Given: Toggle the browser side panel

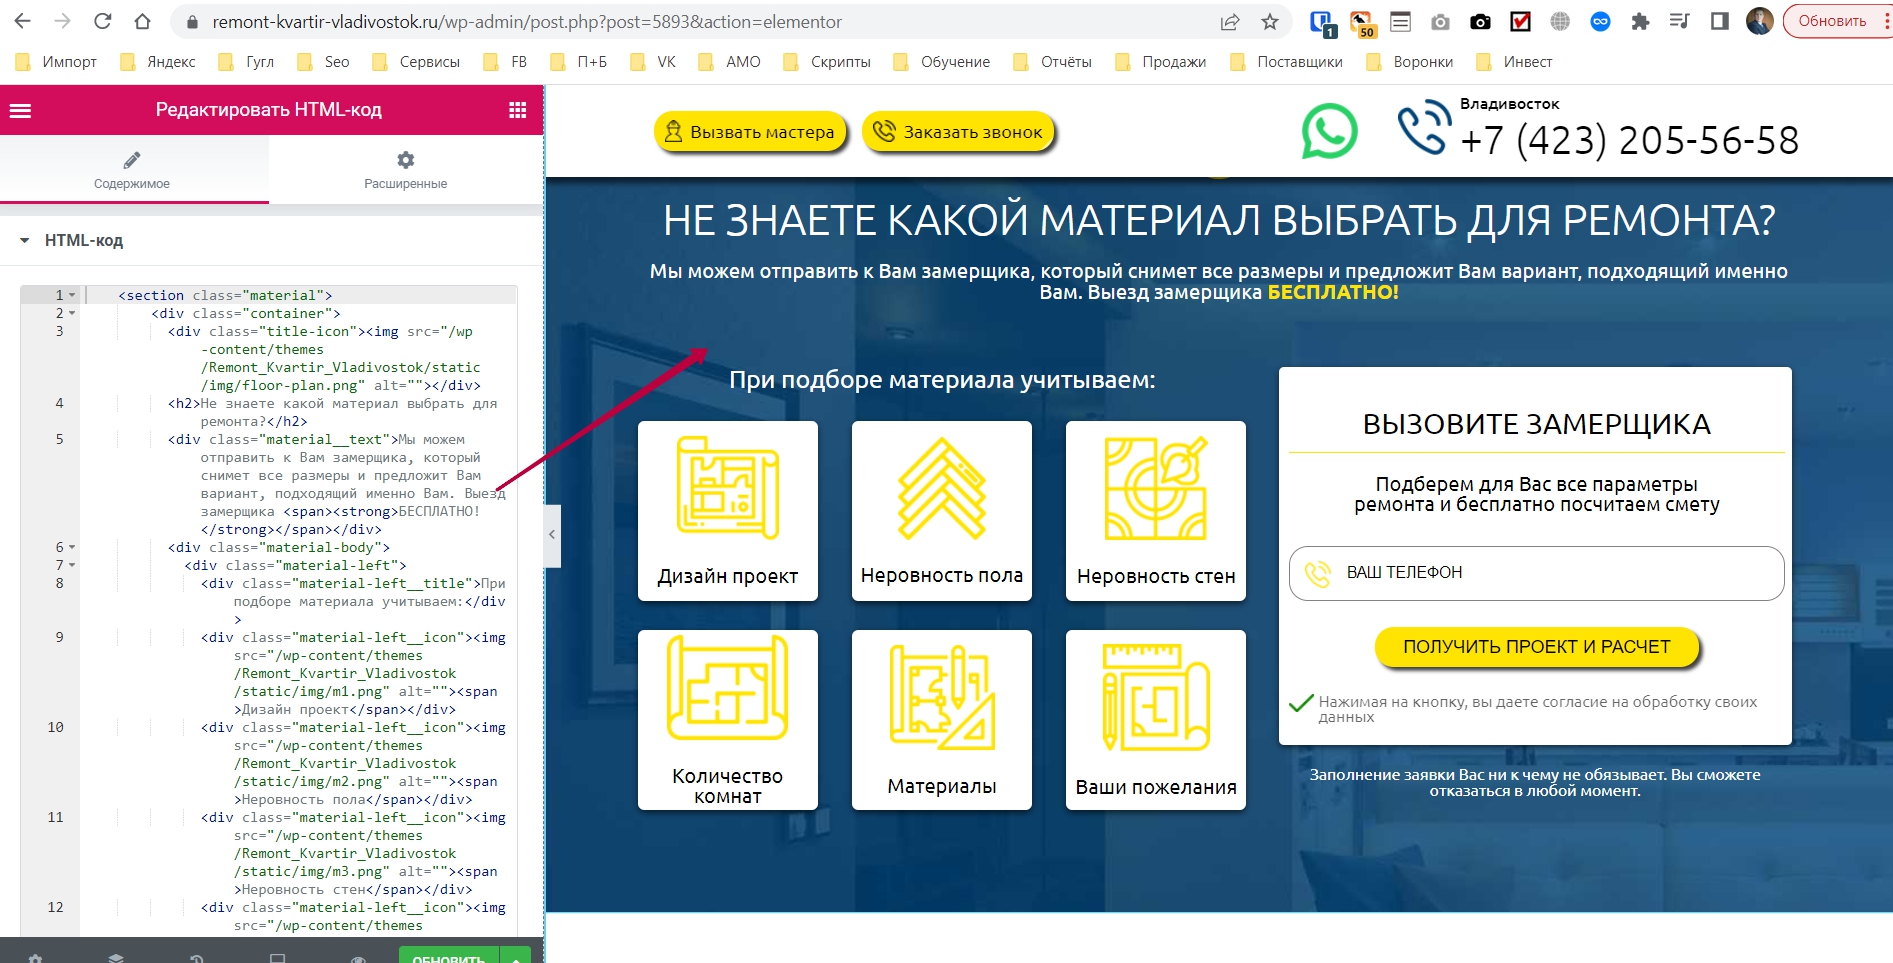Looking at the screenshot, I should 1719,22.
